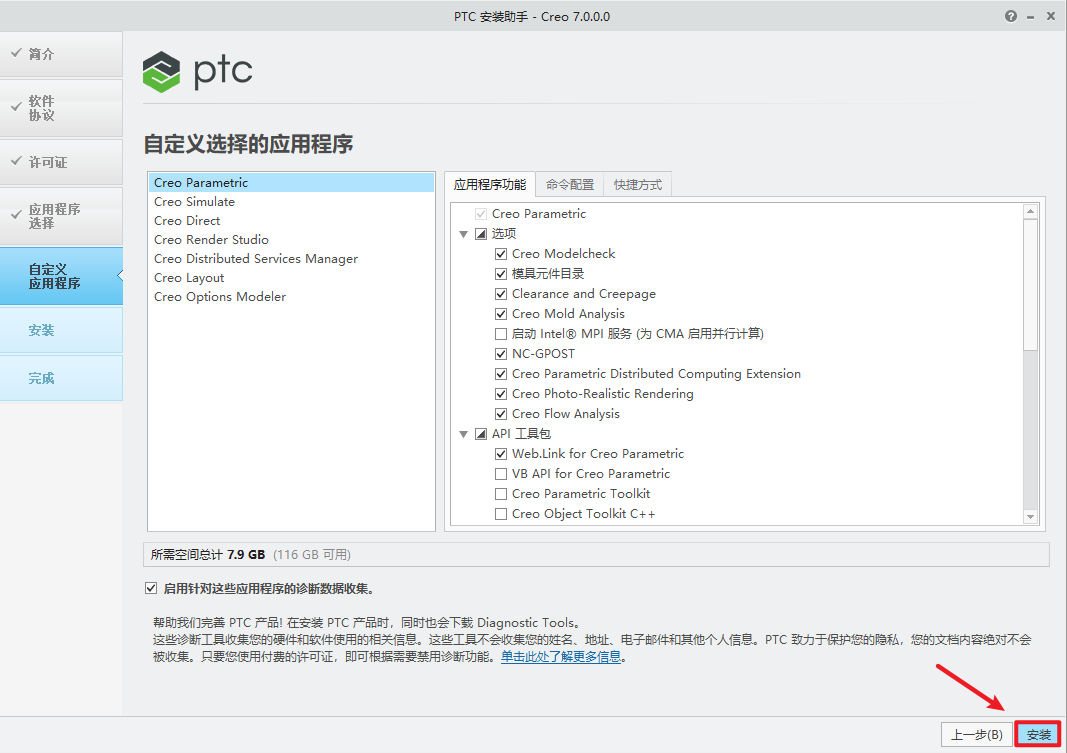
Task: Click the 安装 button
Action: pyautogui.click(x=1038, y=733)
